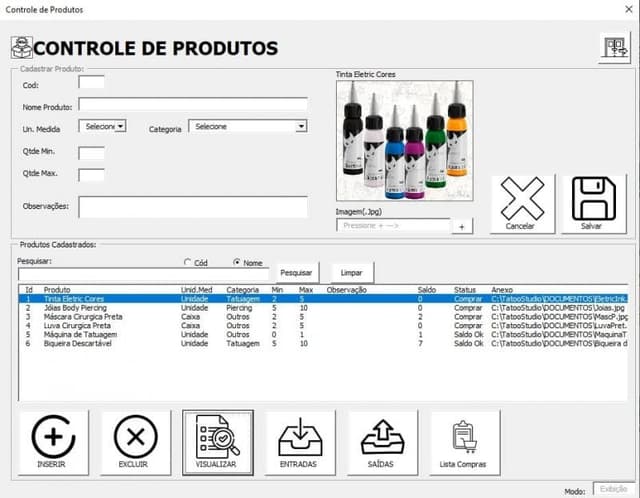
Task: Click the EXCLUIR delete icon button
Action: (136, 442)
